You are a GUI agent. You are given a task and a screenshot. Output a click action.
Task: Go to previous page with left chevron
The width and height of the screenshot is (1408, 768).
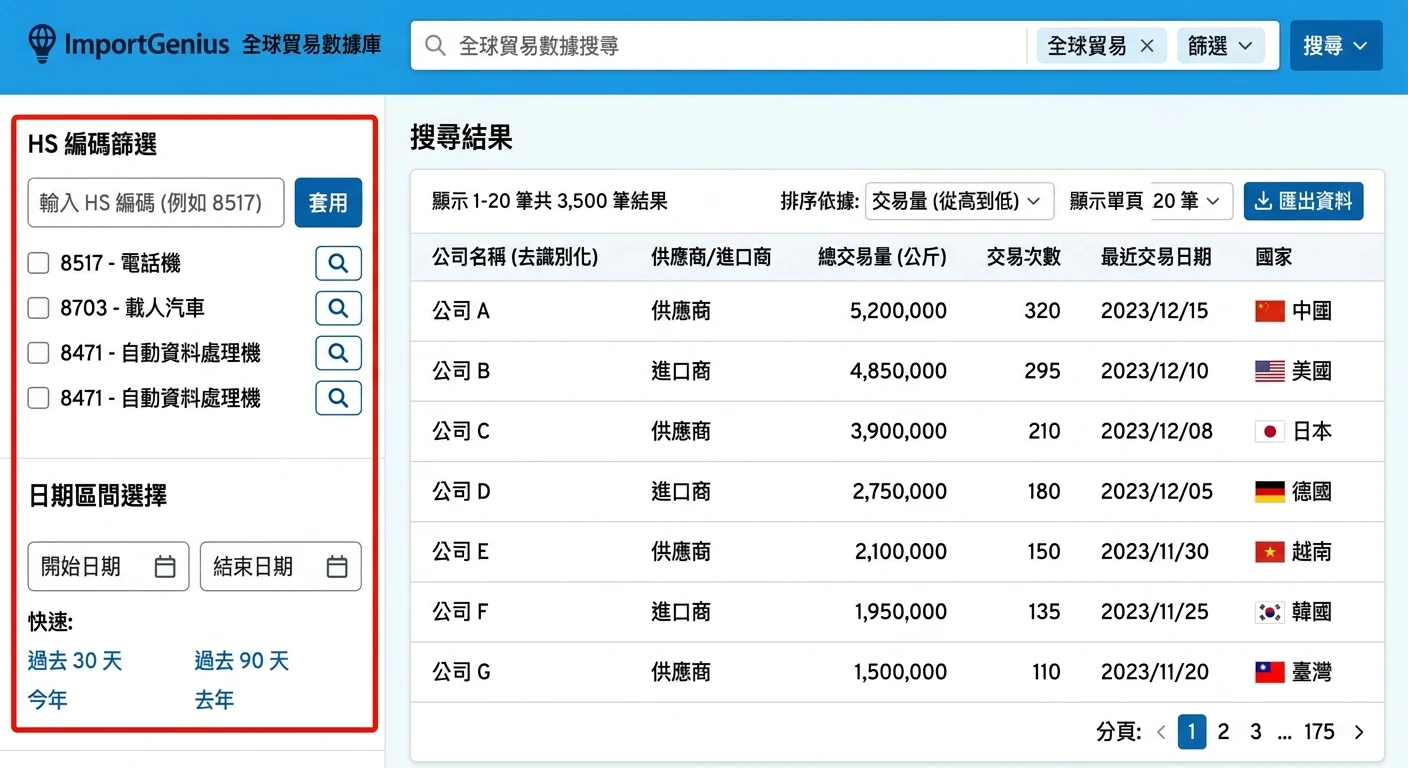(x=1161, y=732)
